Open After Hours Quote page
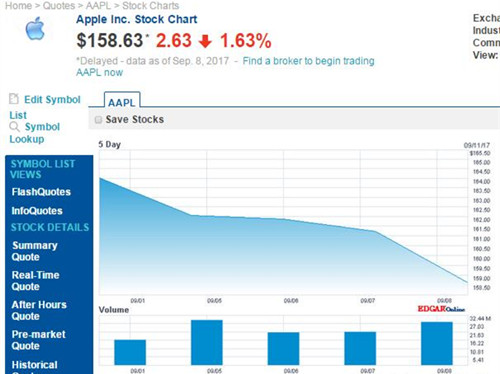The image size is (500, 374). point(39,310)
